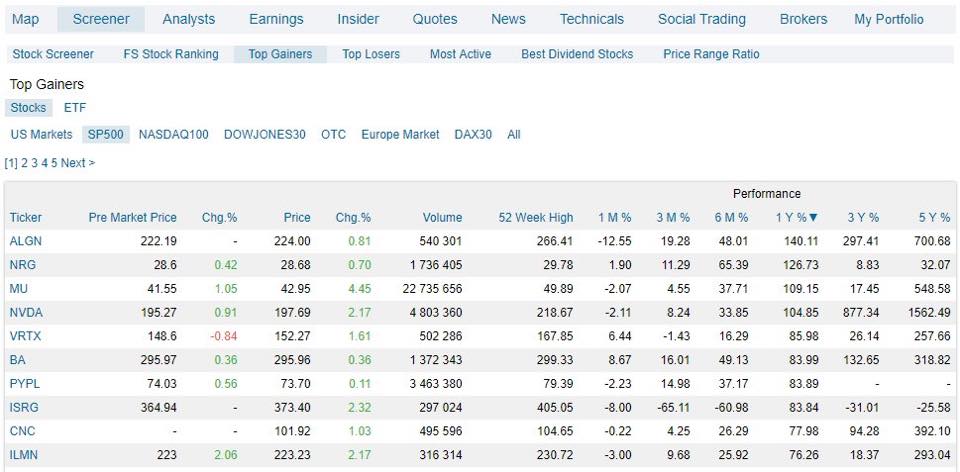Go to page 2 of results

[24, 163]
